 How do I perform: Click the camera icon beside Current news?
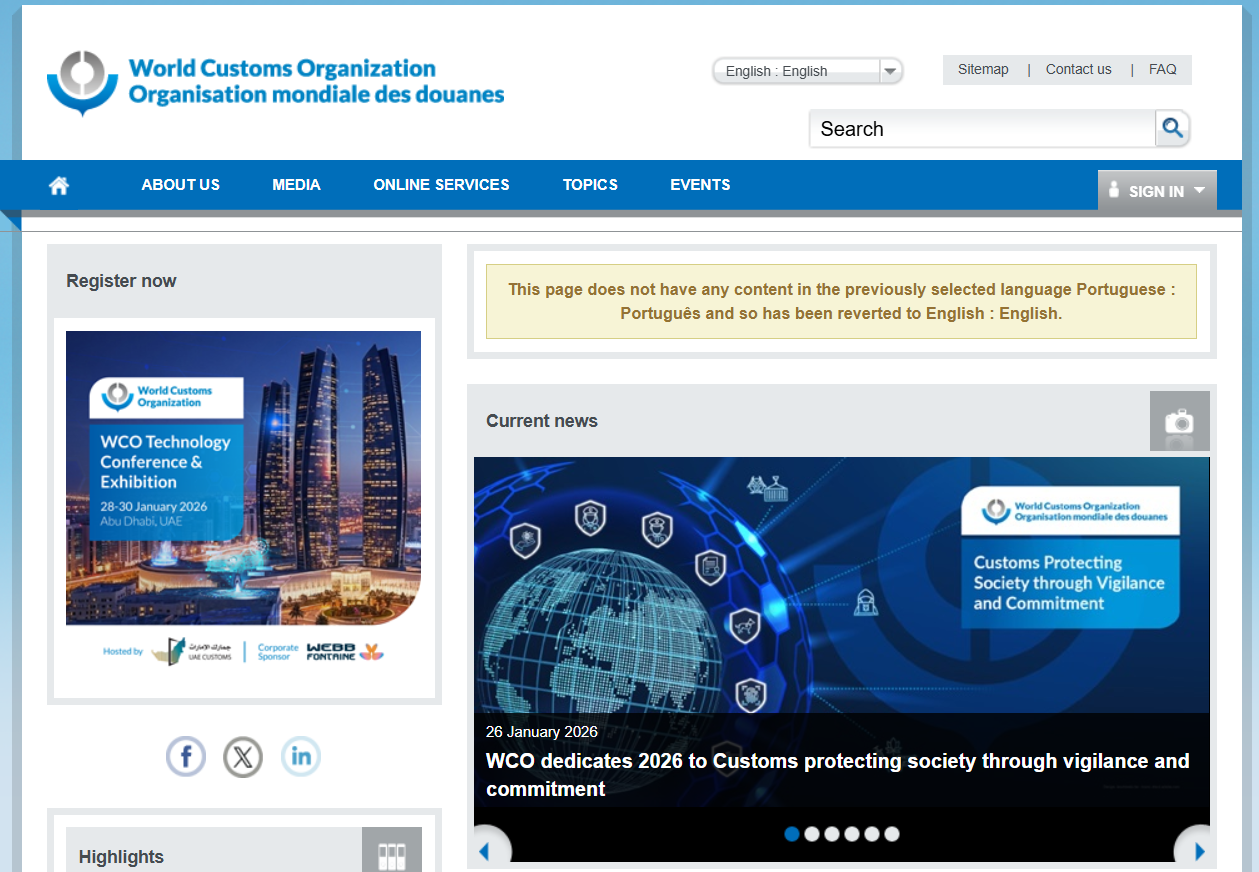tap(1179, 421)
